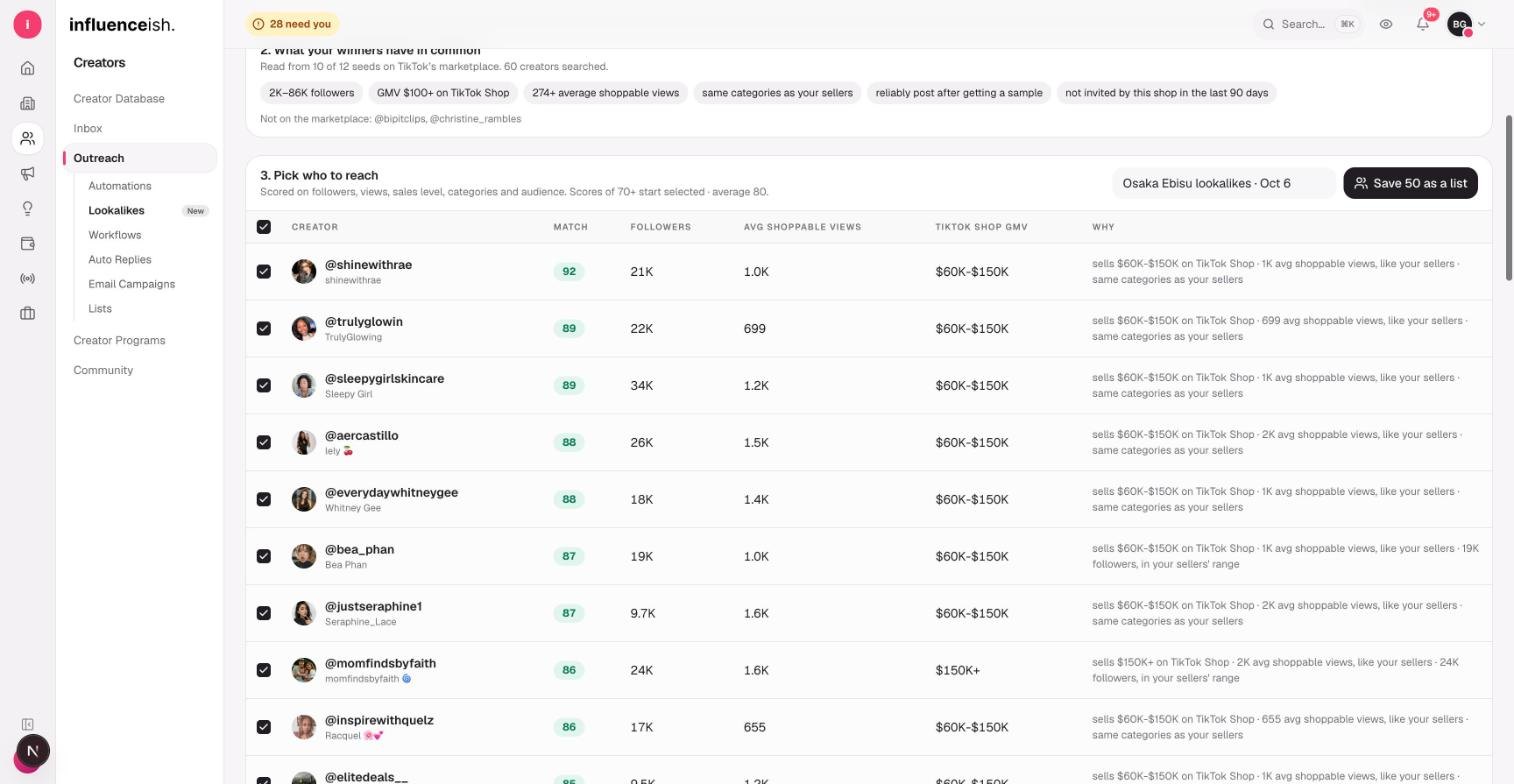Click the 28 need you badge
This screenshot has width=1514, height=784.
[292, 24]
